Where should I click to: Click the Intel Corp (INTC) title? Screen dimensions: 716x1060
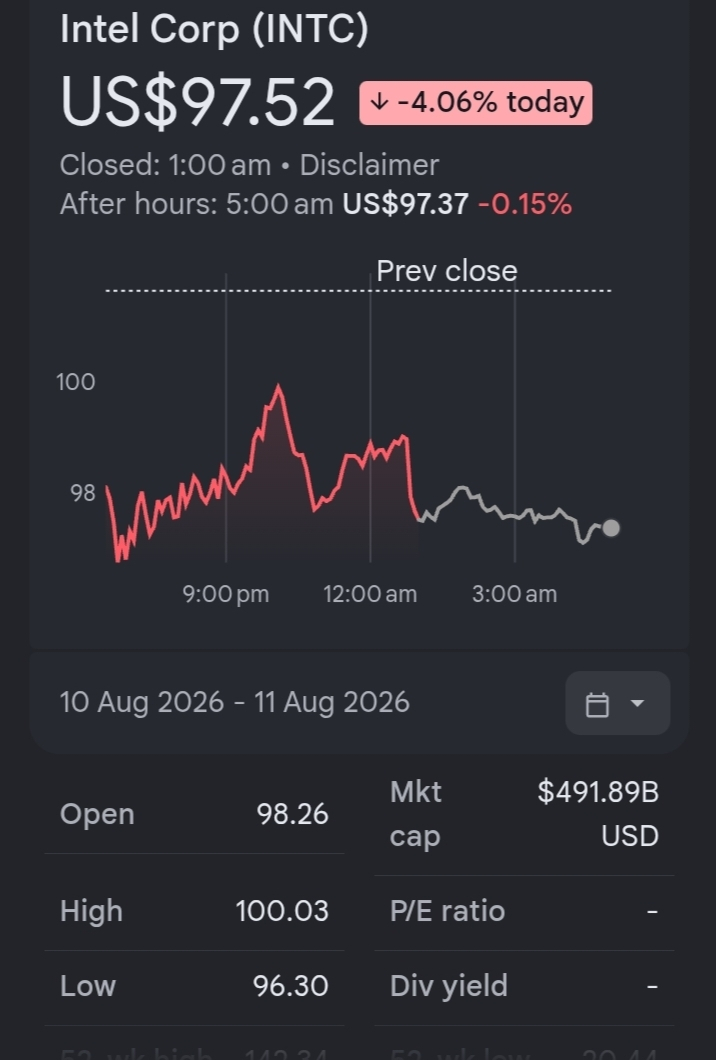[214, 29]
